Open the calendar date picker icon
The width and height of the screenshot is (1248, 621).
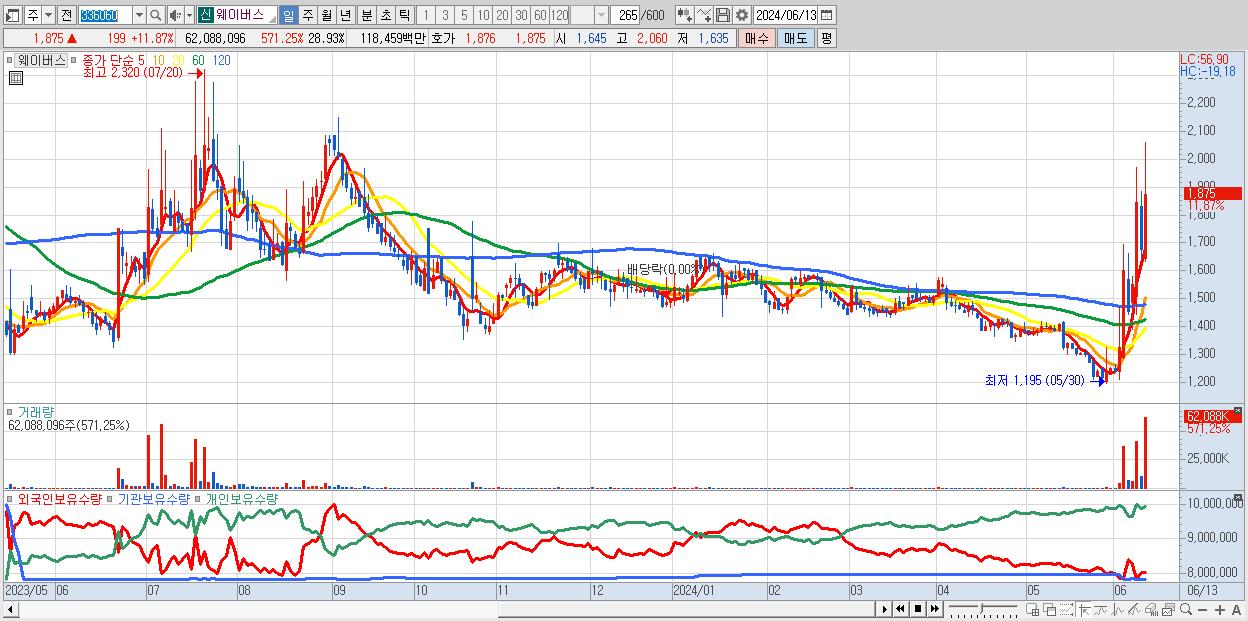(x=826, y=15)
